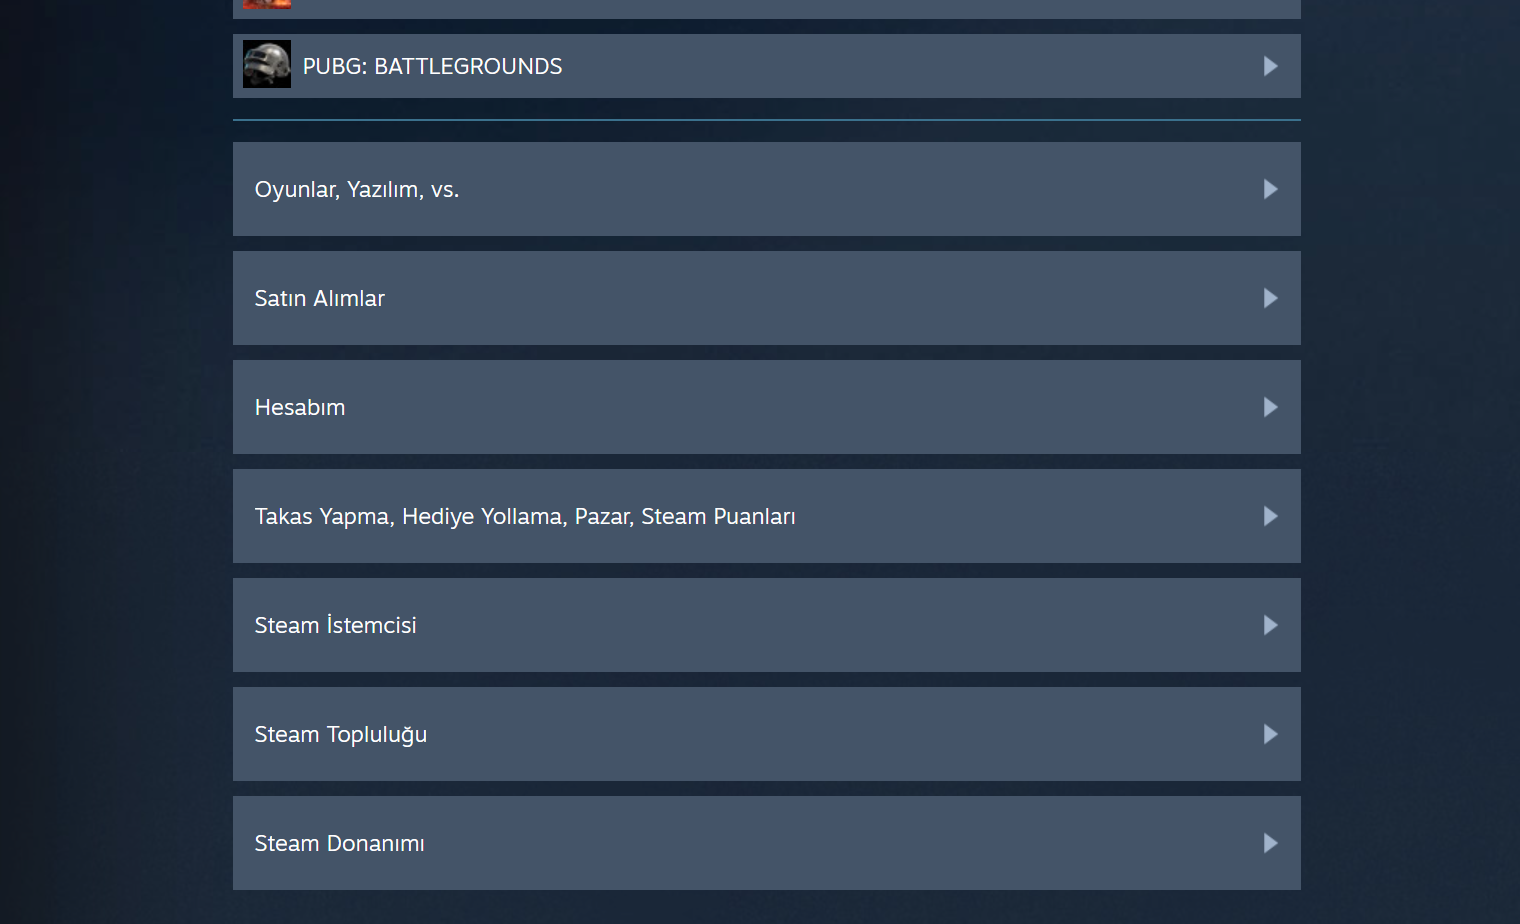Screen dimensions: 1520x924
Task: Expand the arrow beside "Satın Alımlar"
Action: pos(1271,298)
